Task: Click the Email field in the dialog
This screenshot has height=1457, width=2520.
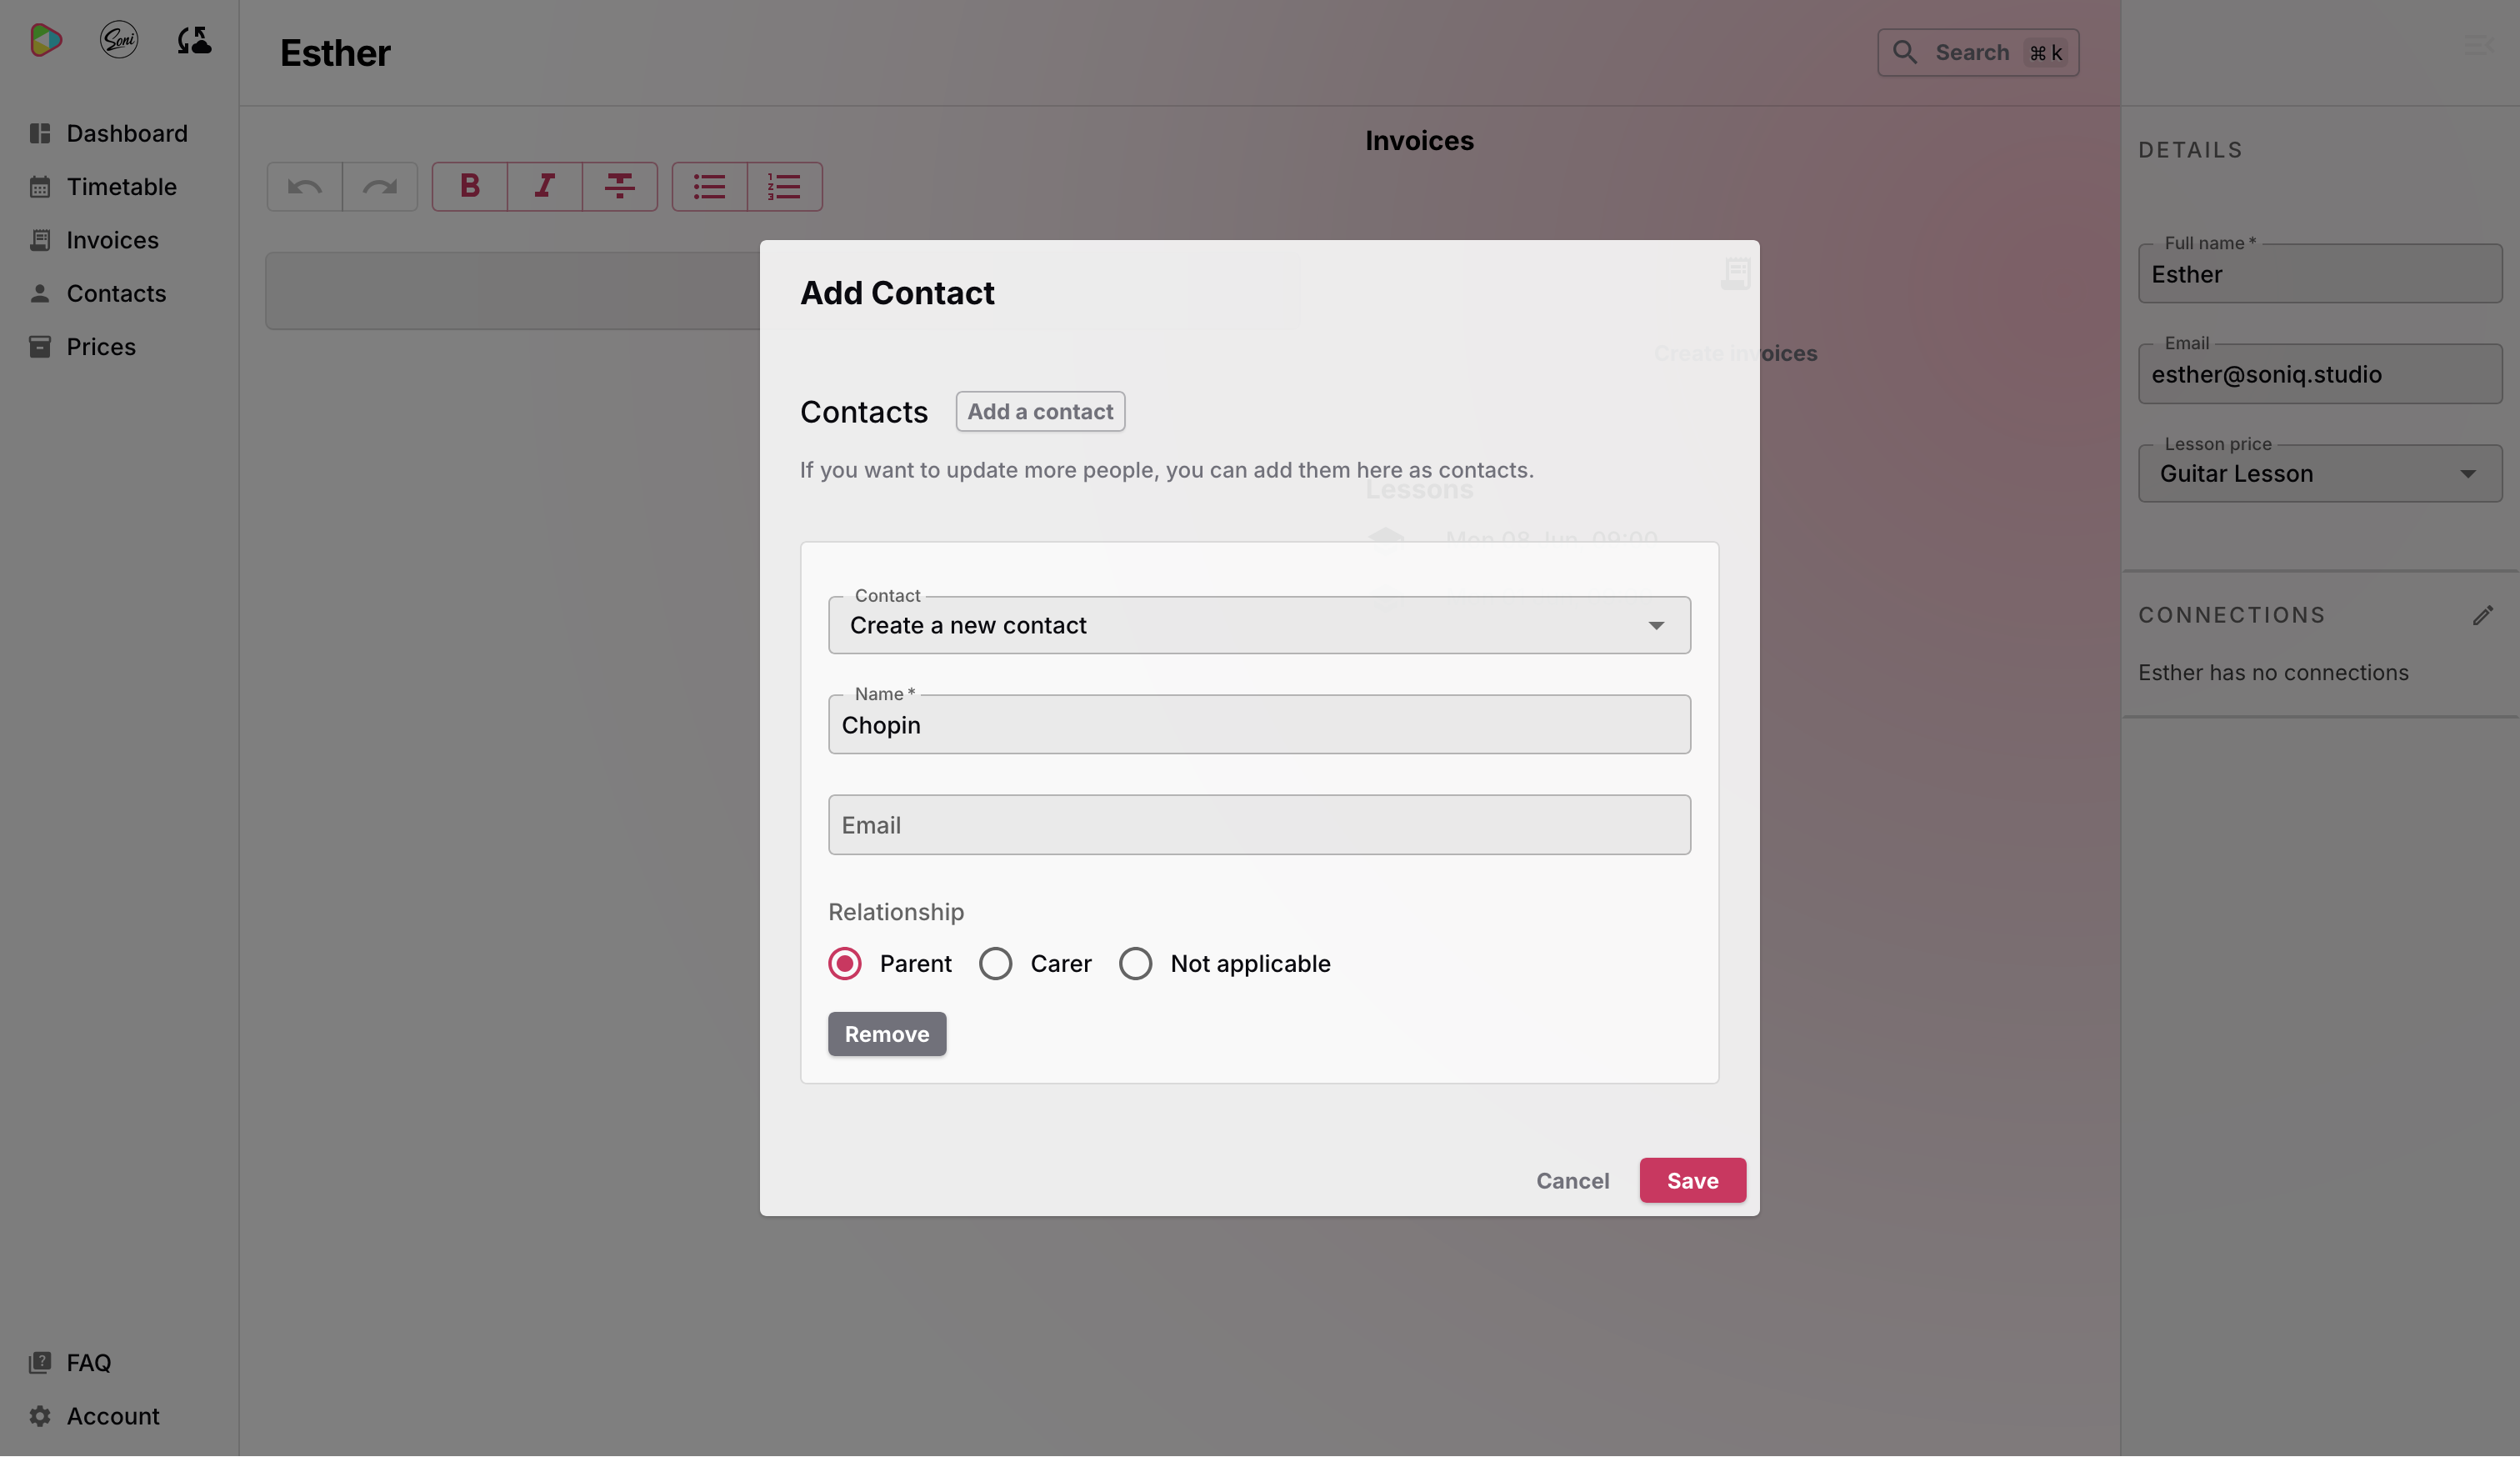Action: coord(1259,825)
